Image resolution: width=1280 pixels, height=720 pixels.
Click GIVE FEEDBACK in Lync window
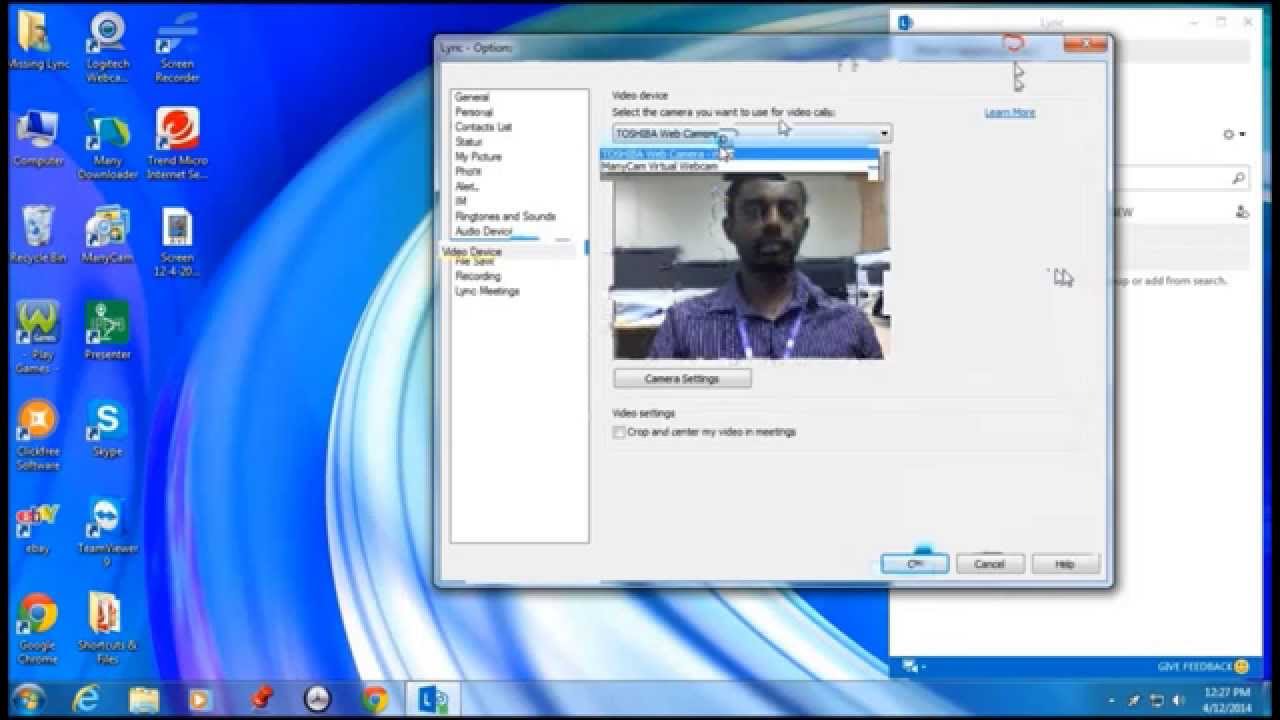(1204, 666)
